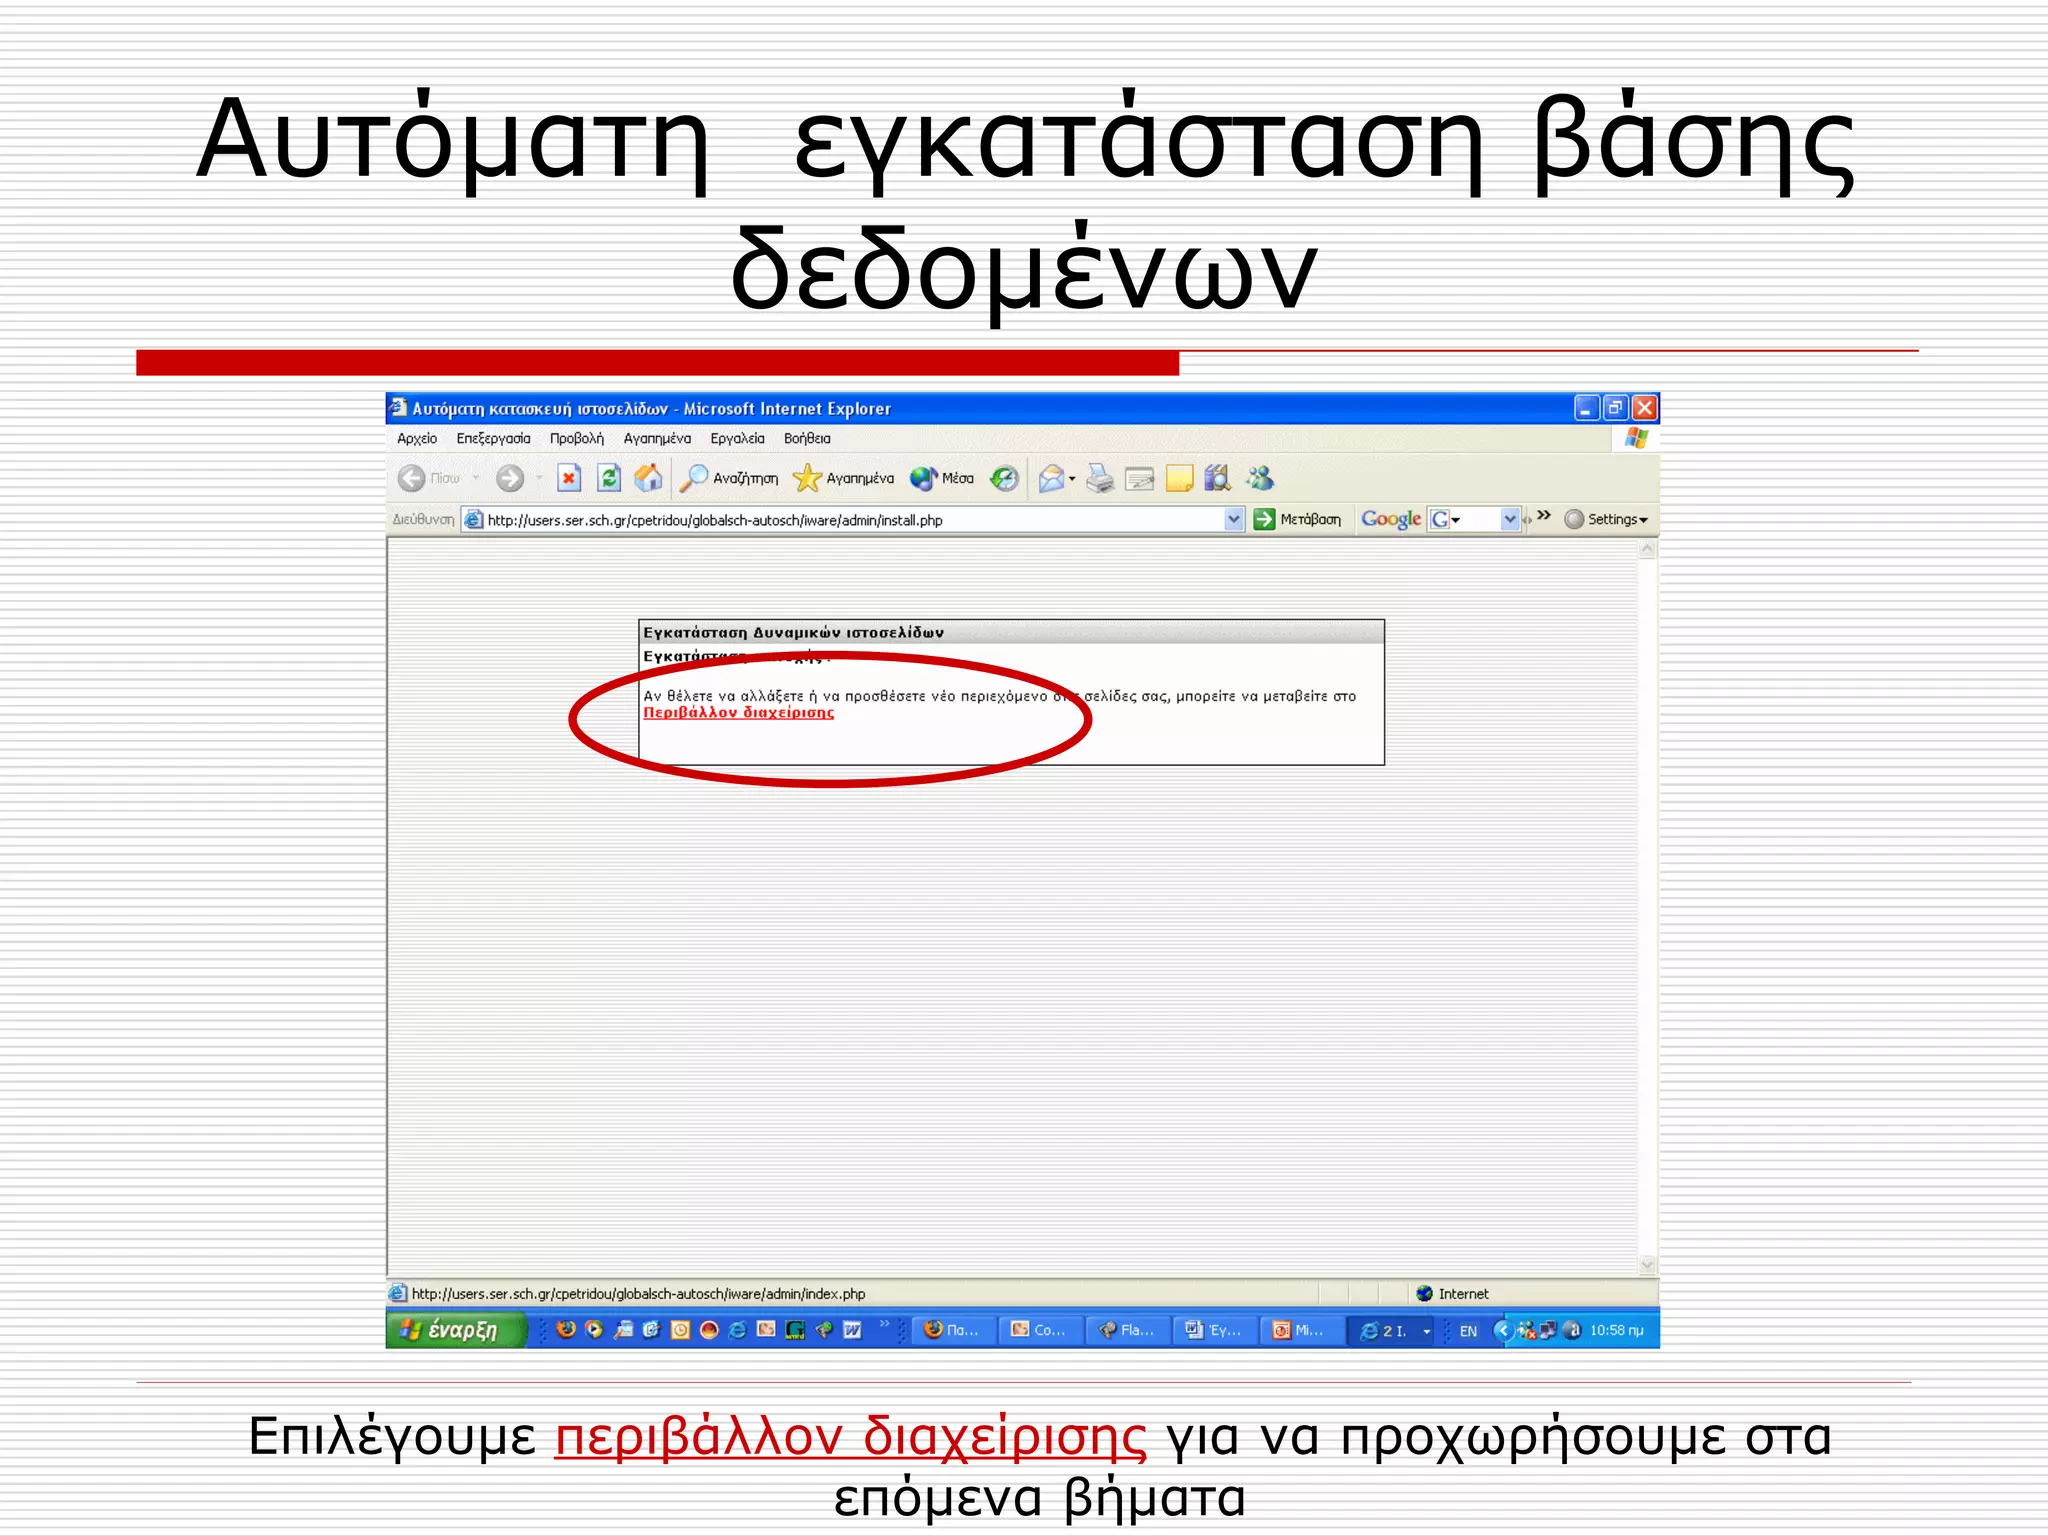Click the έναρξη Start button
This screenshot has width=2048, height=1536.
(x=456, y=1330)
